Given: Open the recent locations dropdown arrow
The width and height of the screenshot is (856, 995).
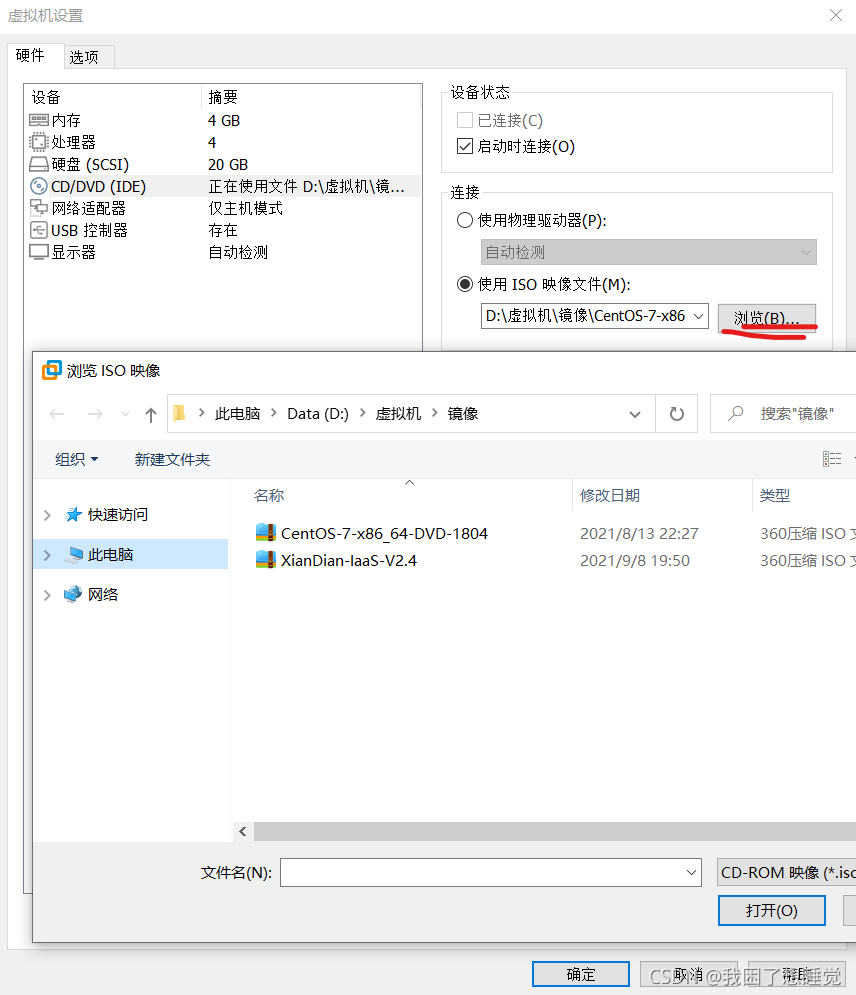Looking at the screenshot, I should pyautogui.click(x=125, y=414).
